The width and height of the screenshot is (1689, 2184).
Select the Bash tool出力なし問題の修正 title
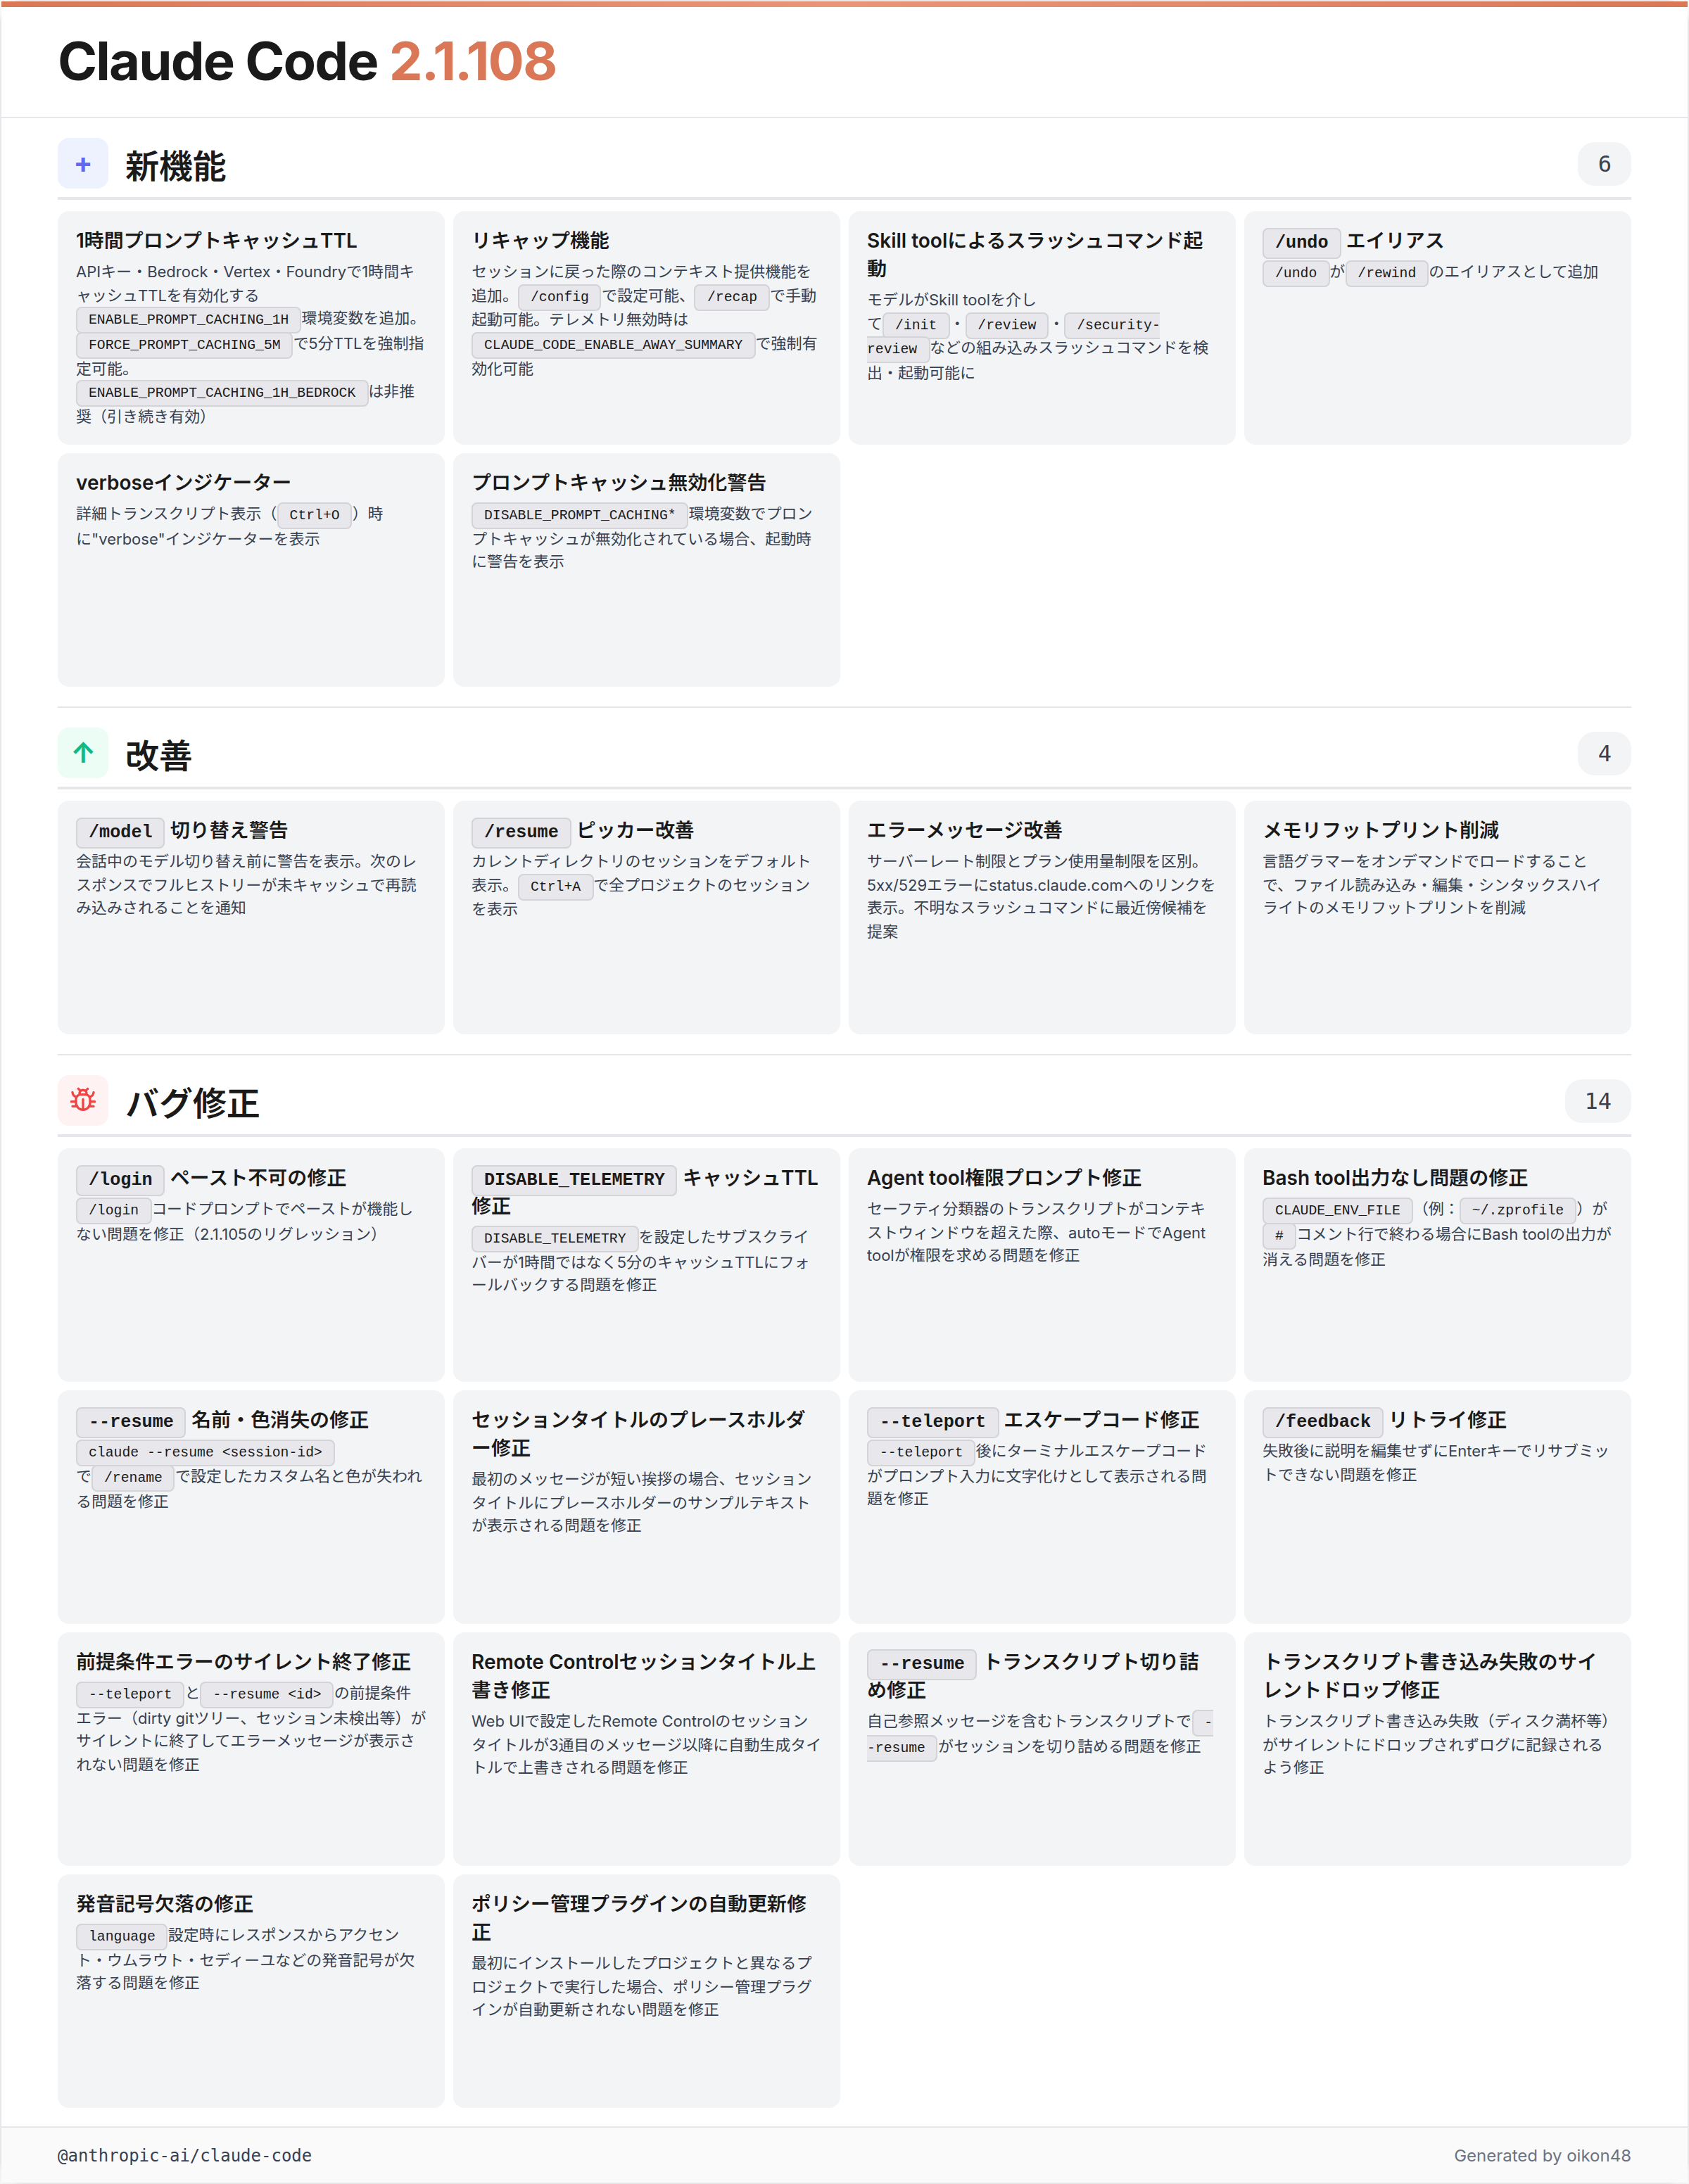click(1395, 1179)
